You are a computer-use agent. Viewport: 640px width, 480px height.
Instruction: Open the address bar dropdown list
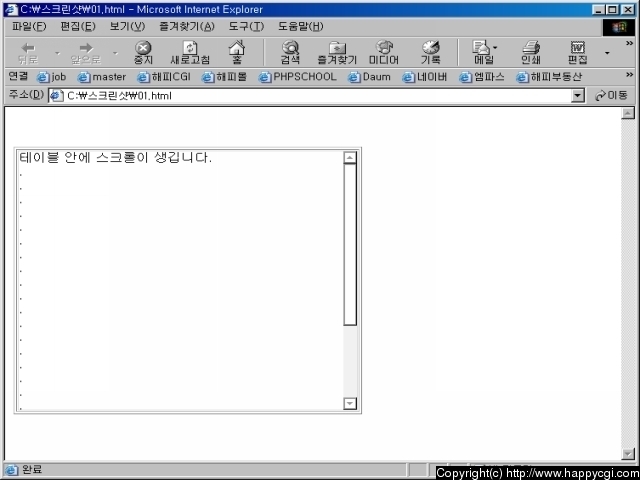point(577,96)
